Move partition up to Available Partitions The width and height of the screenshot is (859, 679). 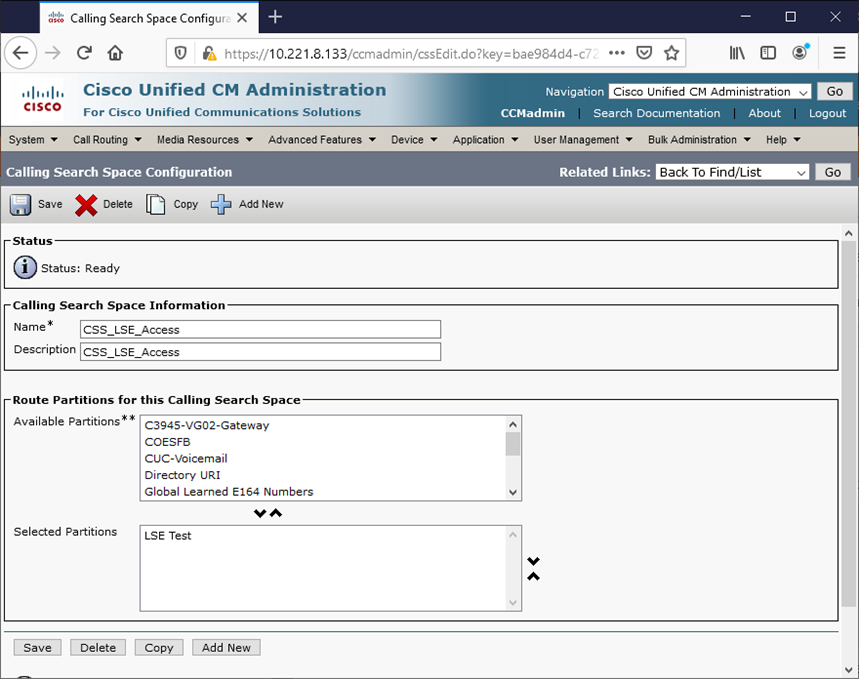coord(276,513)
